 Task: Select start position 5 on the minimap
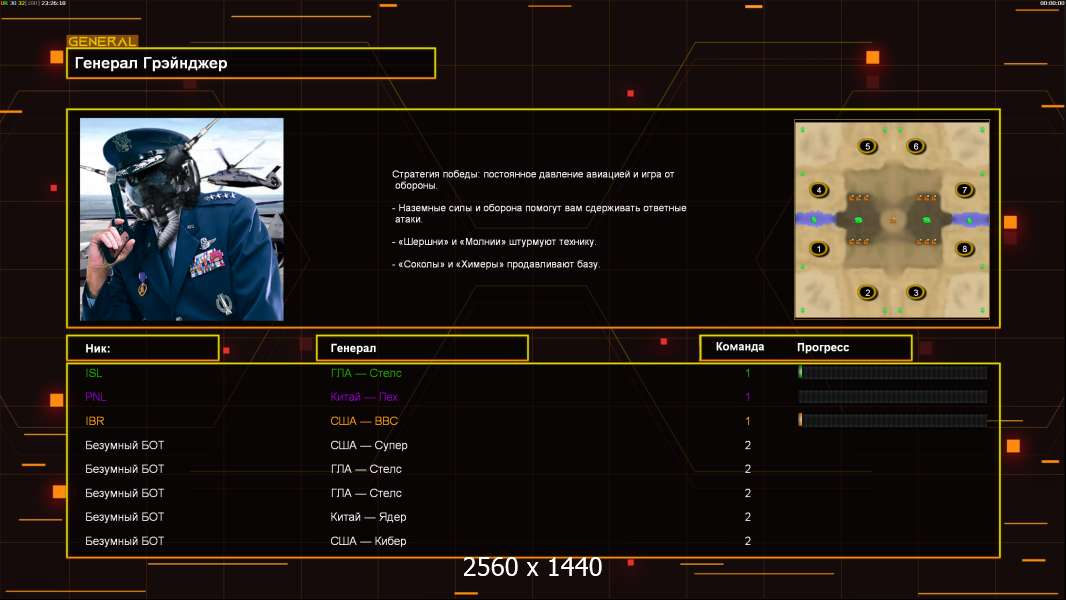pyautogui.click(x=867, y=147)
